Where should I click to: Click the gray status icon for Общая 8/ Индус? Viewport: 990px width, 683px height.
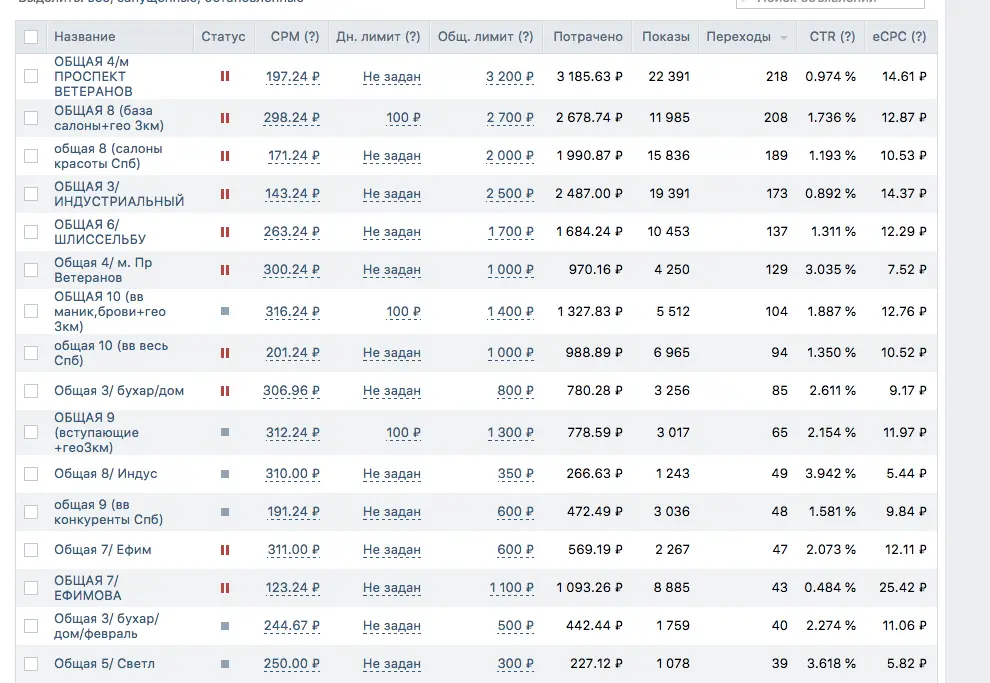coord(225,473)
